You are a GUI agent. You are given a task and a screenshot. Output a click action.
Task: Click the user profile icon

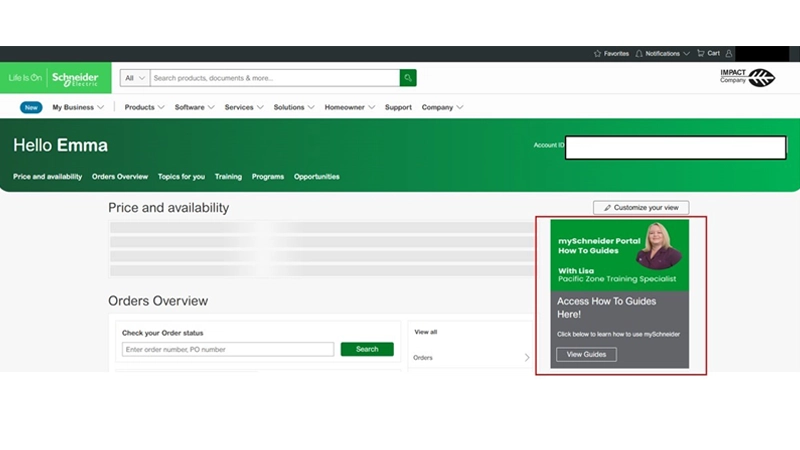click(729, 53)
